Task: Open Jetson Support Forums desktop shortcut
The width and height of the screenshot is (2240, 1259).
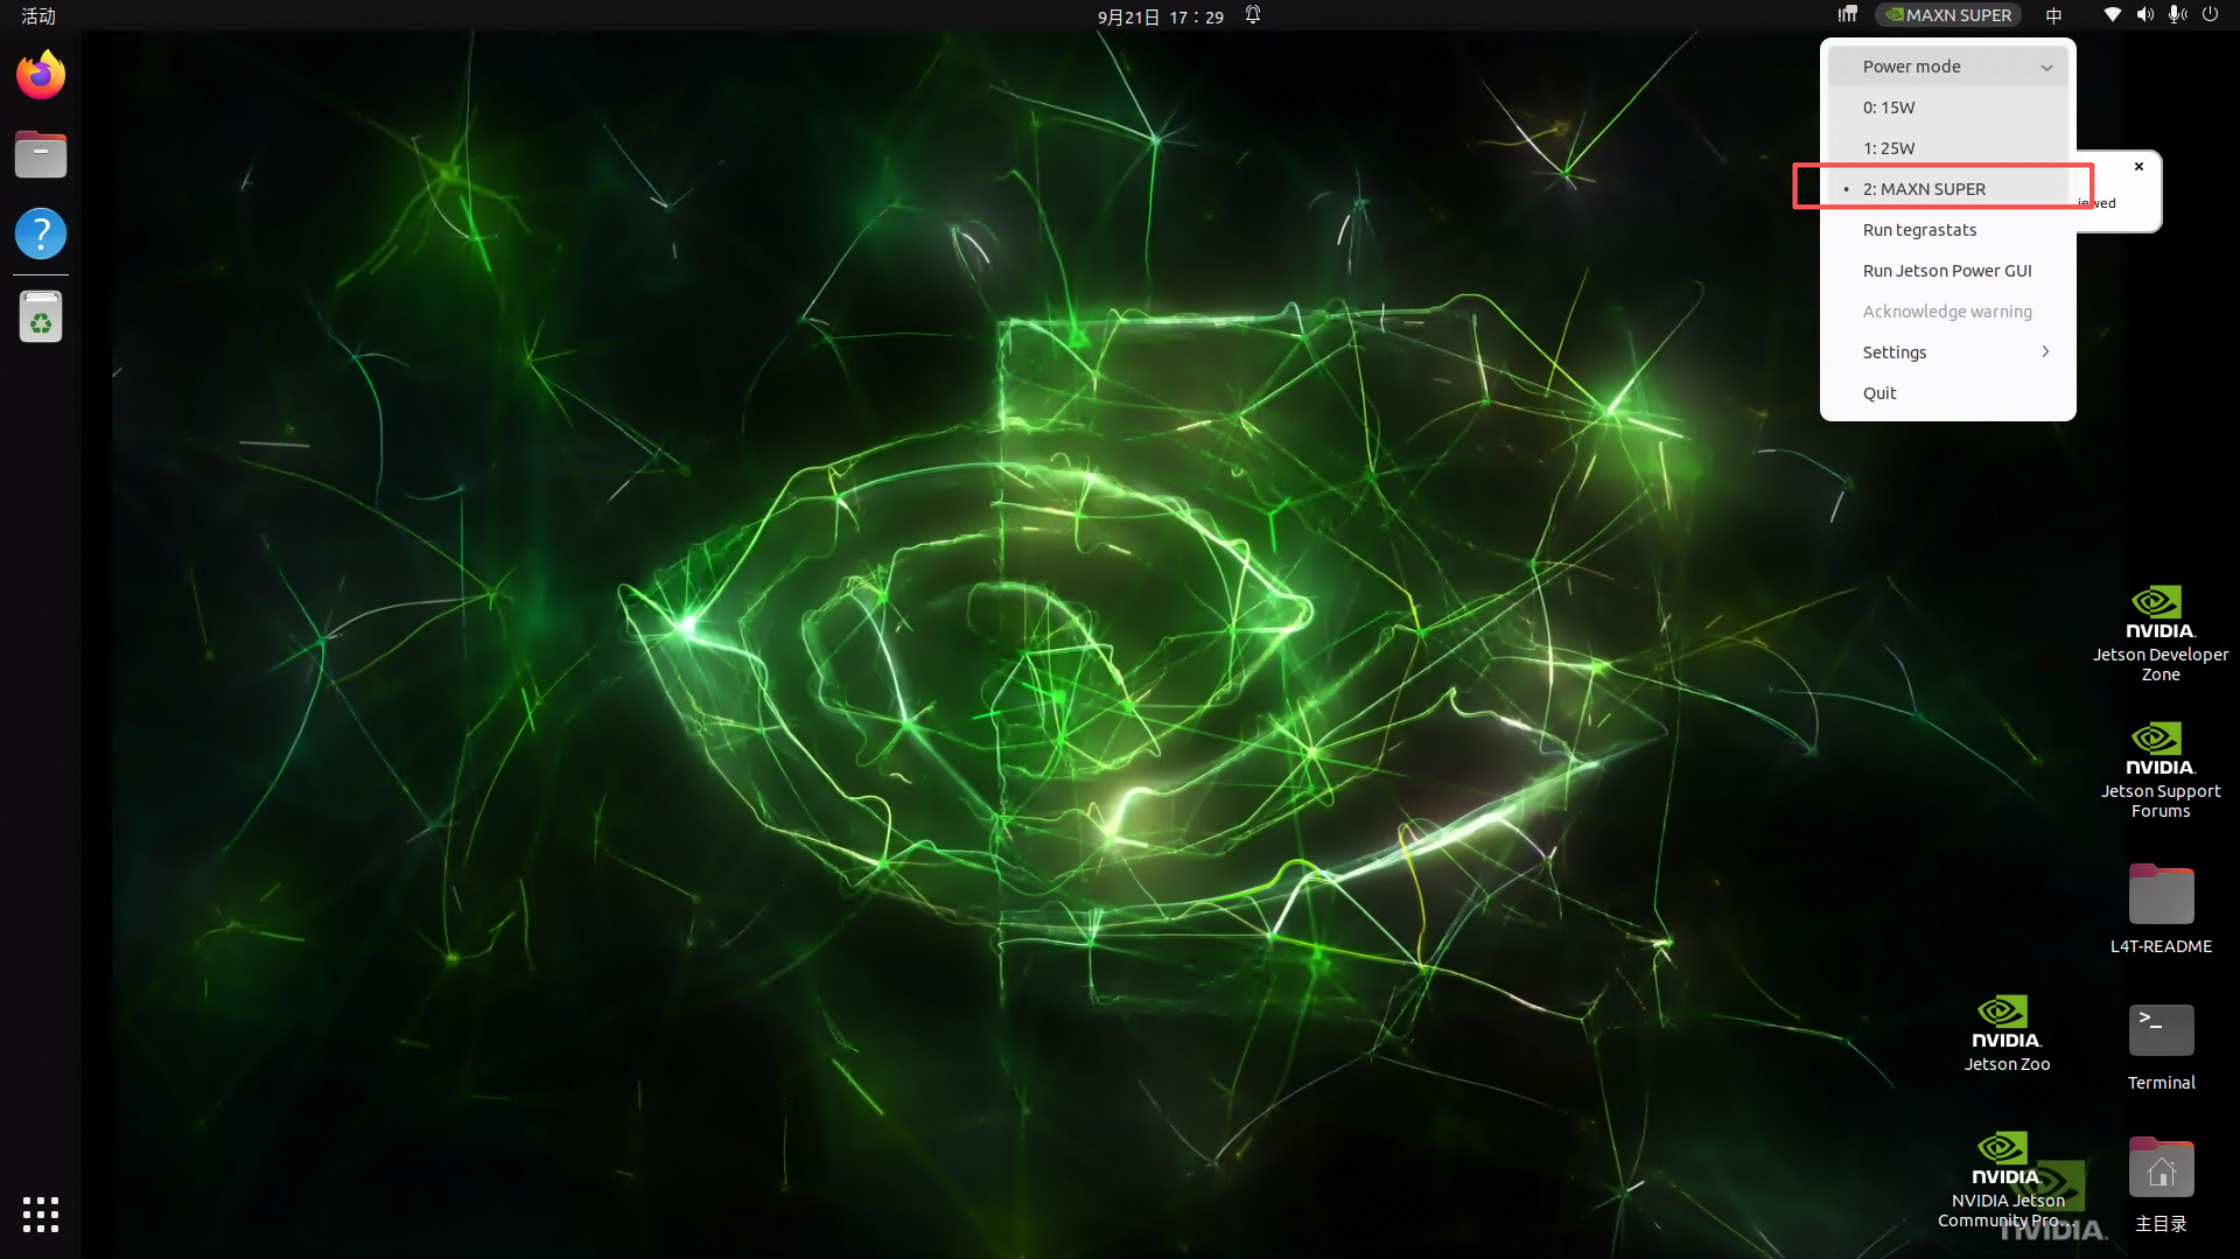Action: point(2160,770)
